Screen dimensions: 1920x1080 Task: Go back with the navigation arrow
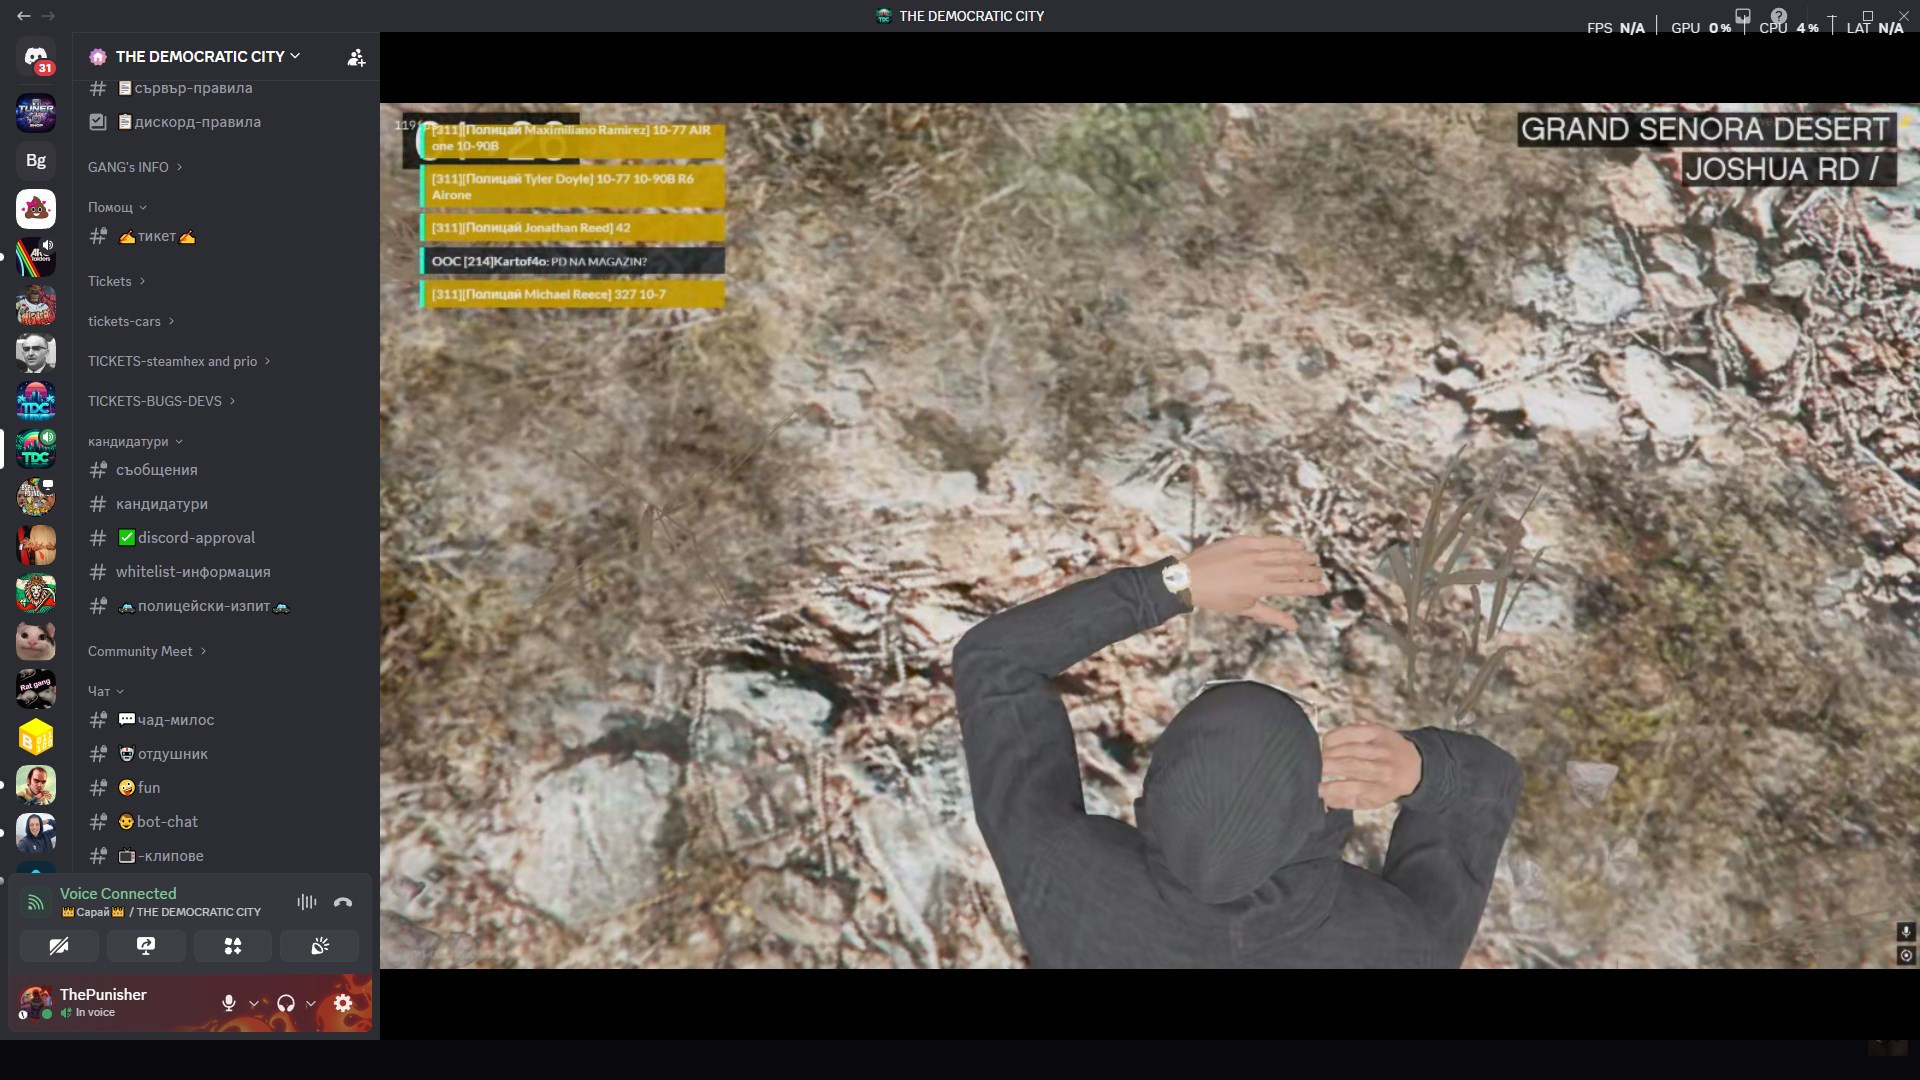(24, 16)
